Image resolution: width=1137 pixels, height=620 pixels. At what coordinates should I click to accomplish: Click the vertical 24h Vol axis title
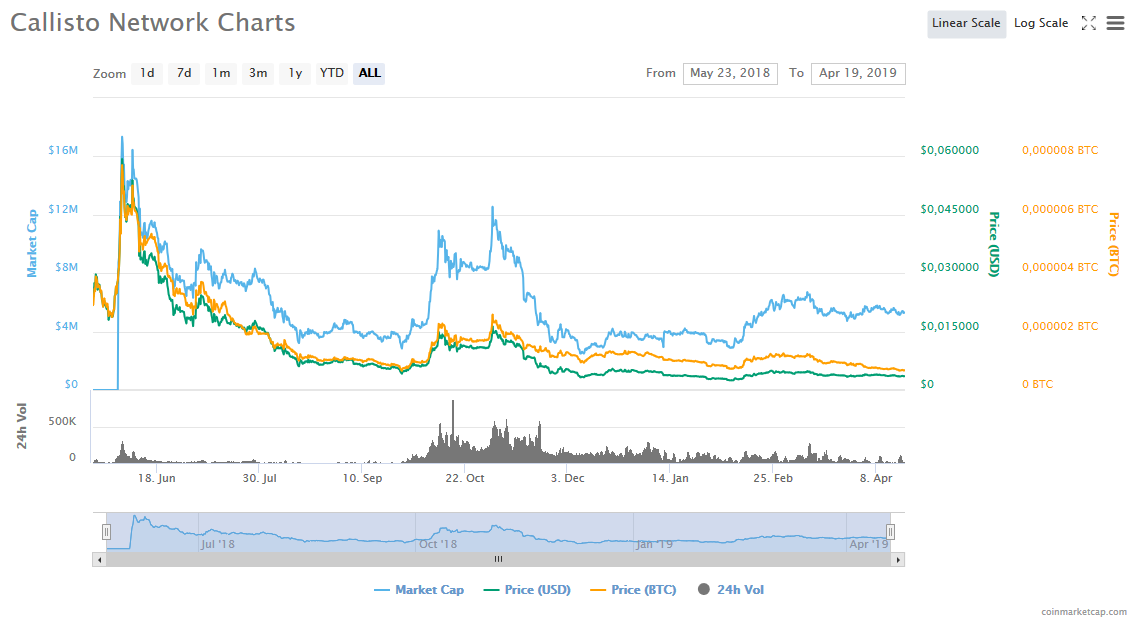coord(22,426)
